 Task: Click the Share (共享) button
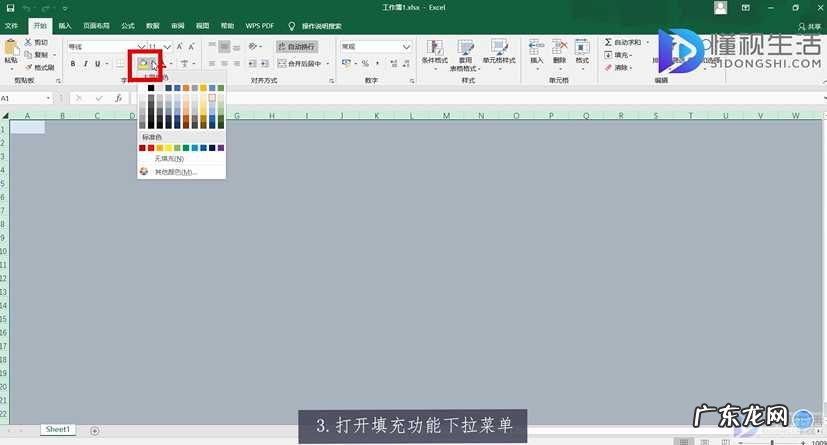810,26
